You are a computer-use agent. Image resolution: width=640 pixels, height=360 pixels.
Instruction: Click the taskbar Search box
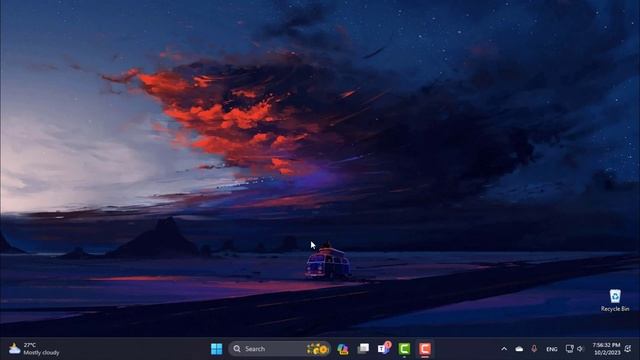[x=280, y=349]
